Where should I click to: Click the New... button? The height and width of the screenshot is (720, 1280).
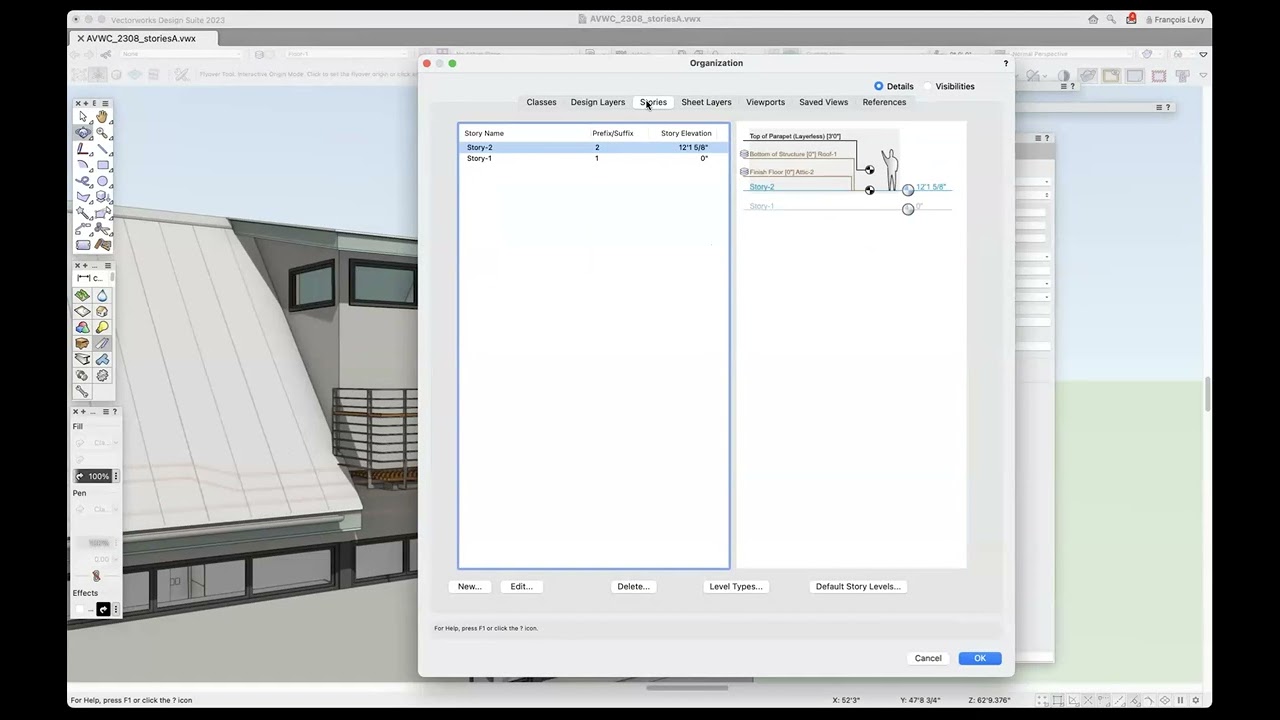469,587
